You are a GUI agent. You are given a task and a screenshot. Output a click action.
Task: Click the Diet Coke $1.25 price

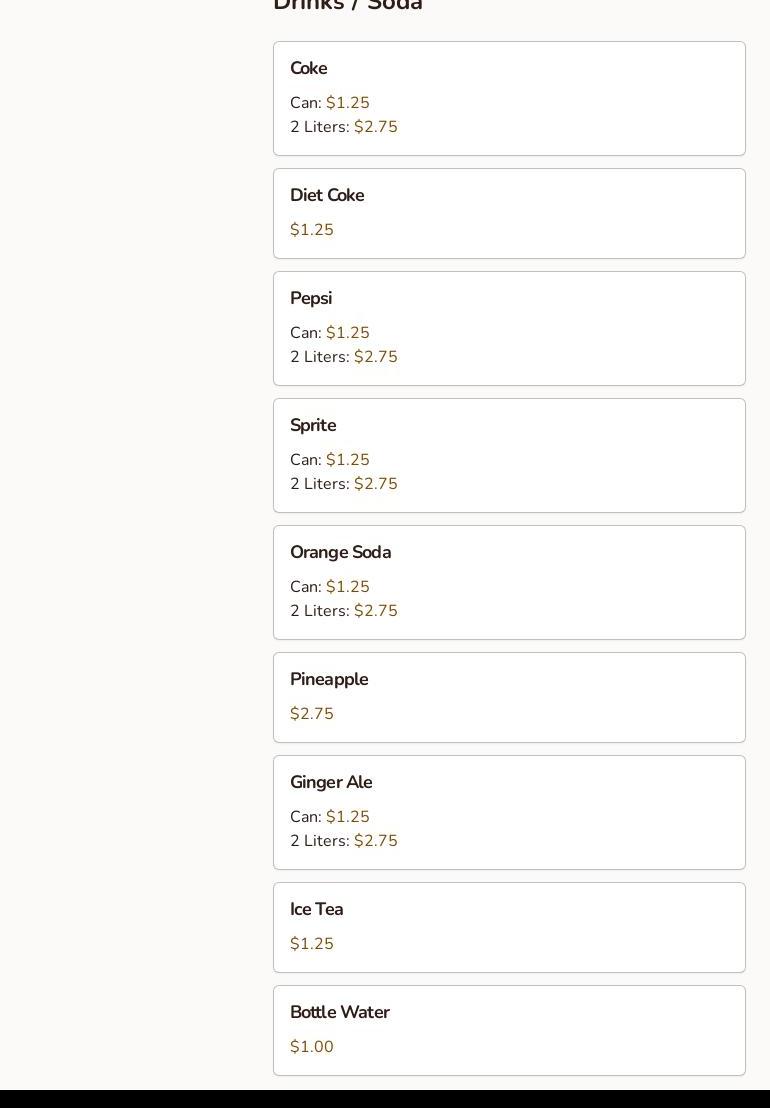point(312,230)
